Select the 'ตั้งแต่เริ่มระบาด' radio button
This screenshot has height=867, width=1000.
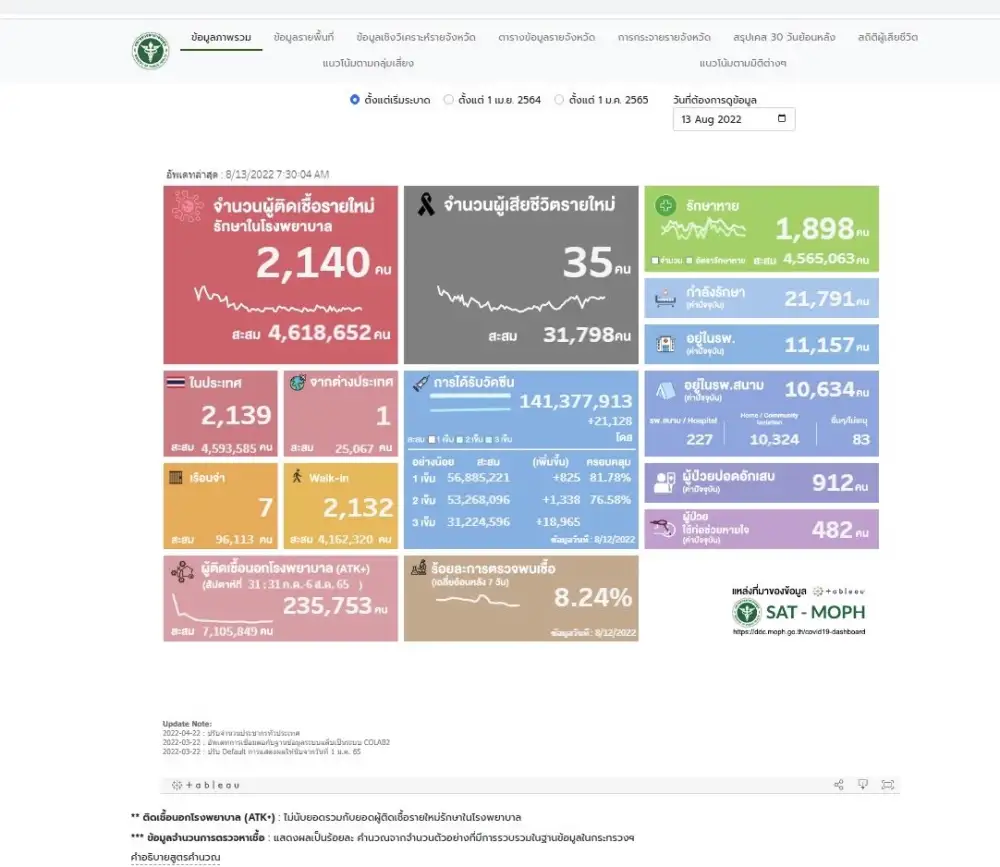point(355,100)
